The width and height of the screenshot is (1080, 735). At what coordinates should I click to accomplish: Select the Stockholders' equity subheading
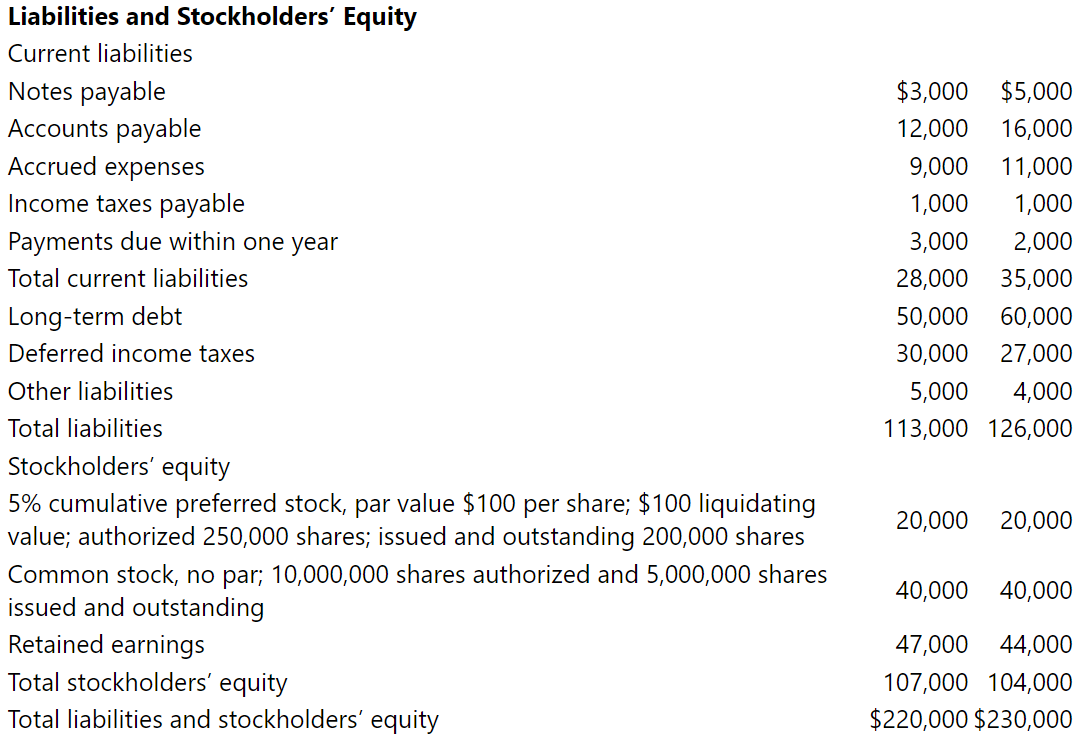[x=118, y=467]
